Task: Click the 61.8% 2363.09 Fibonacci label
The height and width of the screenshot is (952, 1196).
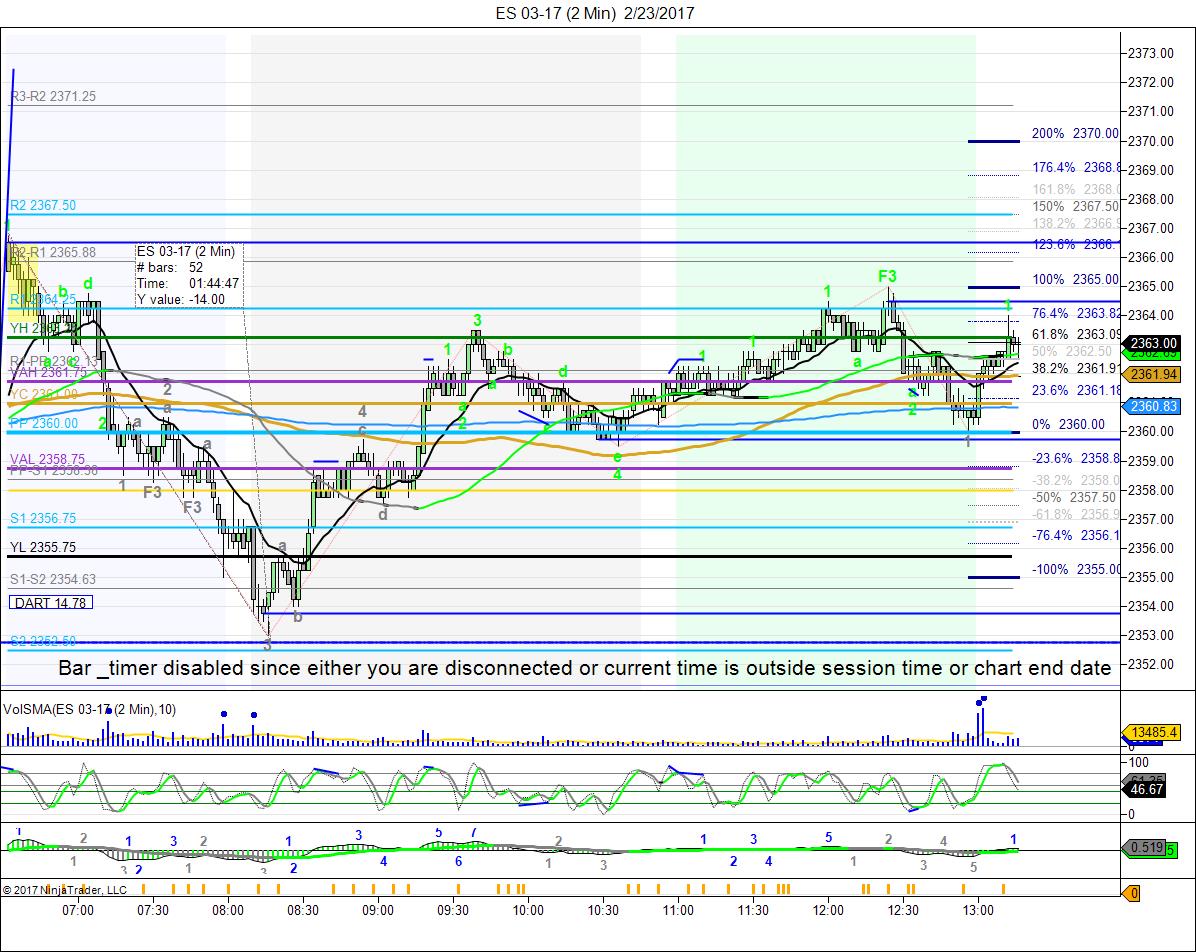Action: [x=1075, y=334]
